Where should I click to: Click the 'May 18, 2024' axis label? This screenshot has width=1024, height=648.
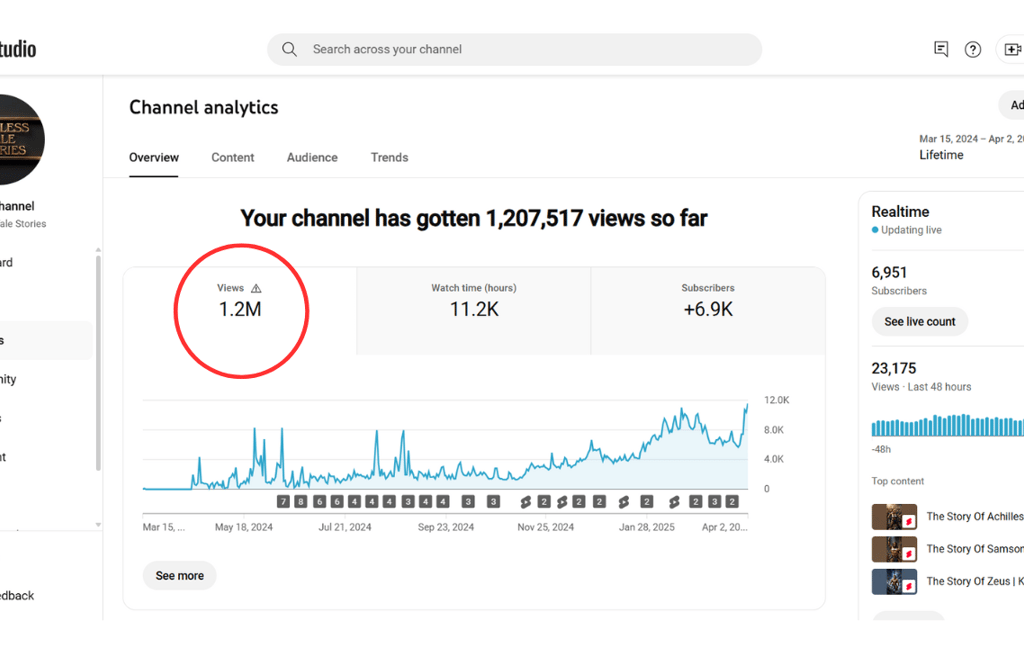pos(244,527)
